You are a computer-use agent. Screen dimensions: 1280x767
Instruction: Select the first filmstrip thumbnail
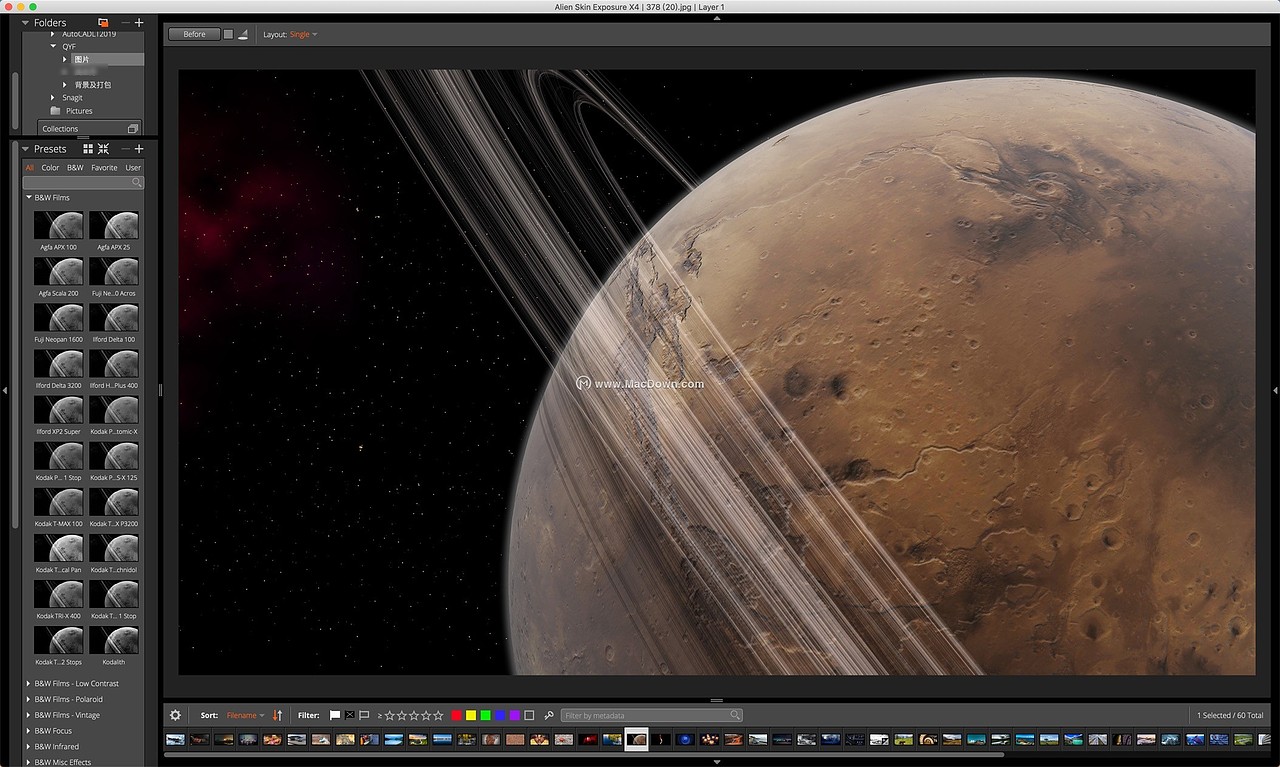(175, 740)
